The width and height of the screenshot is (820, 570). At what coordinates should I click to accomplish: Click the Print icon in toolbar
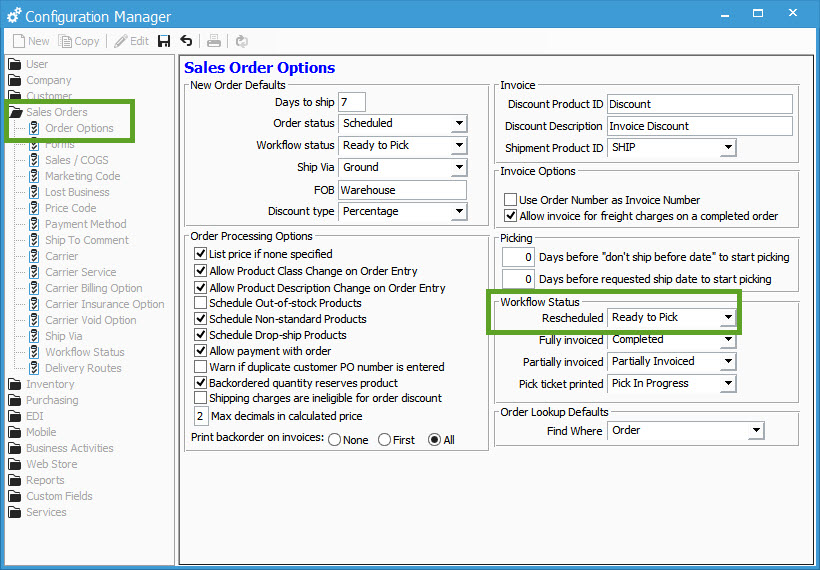click(x=214, y=41)
